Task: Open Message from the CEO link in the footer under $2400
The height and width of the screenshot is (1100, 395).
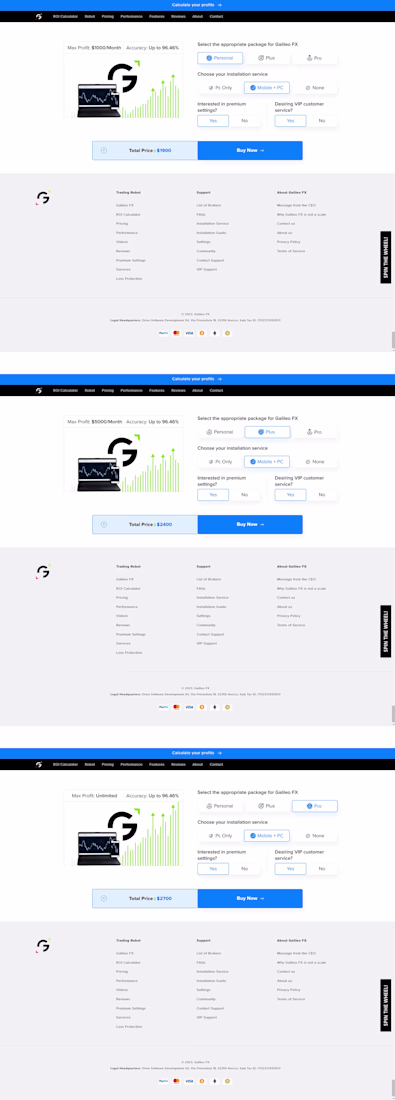Action: (297, 579)
